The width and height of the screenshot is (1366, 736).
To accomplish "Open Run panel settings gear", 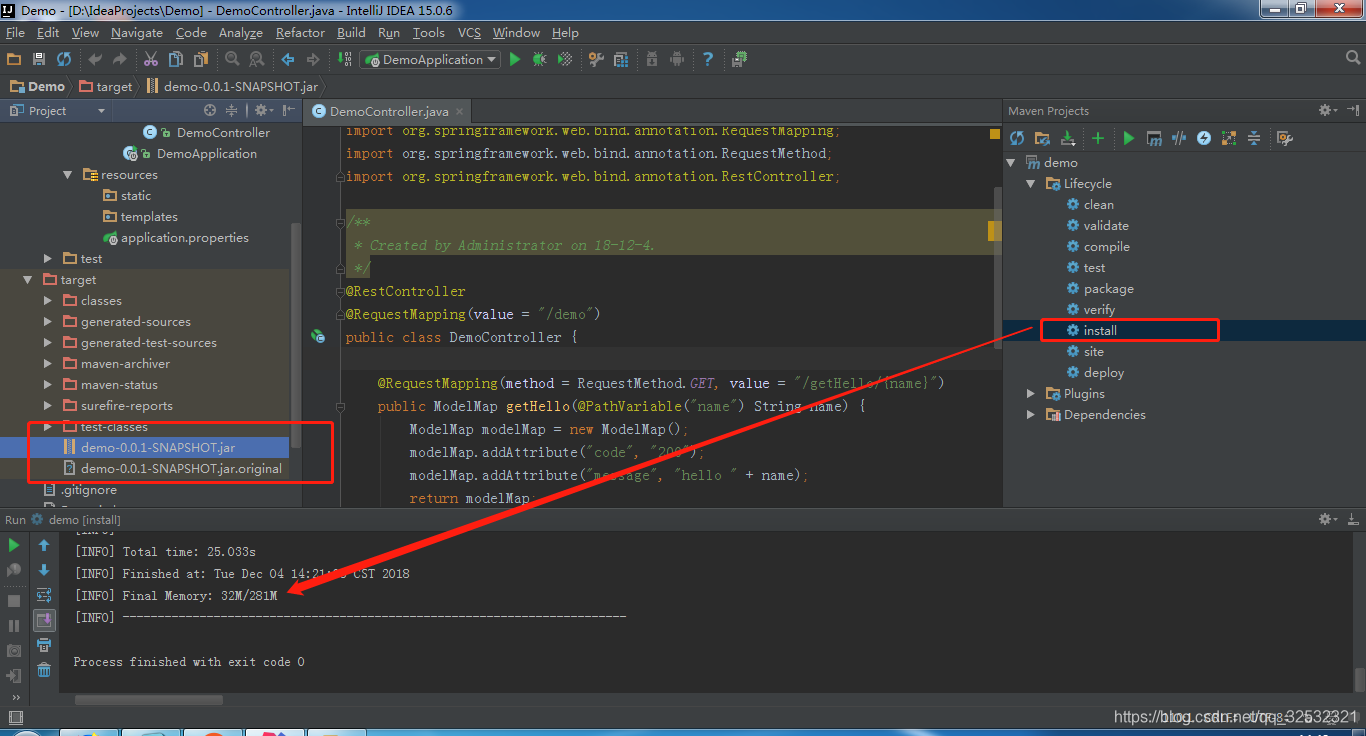I will pyautogui.click(x=1327, y=519).
